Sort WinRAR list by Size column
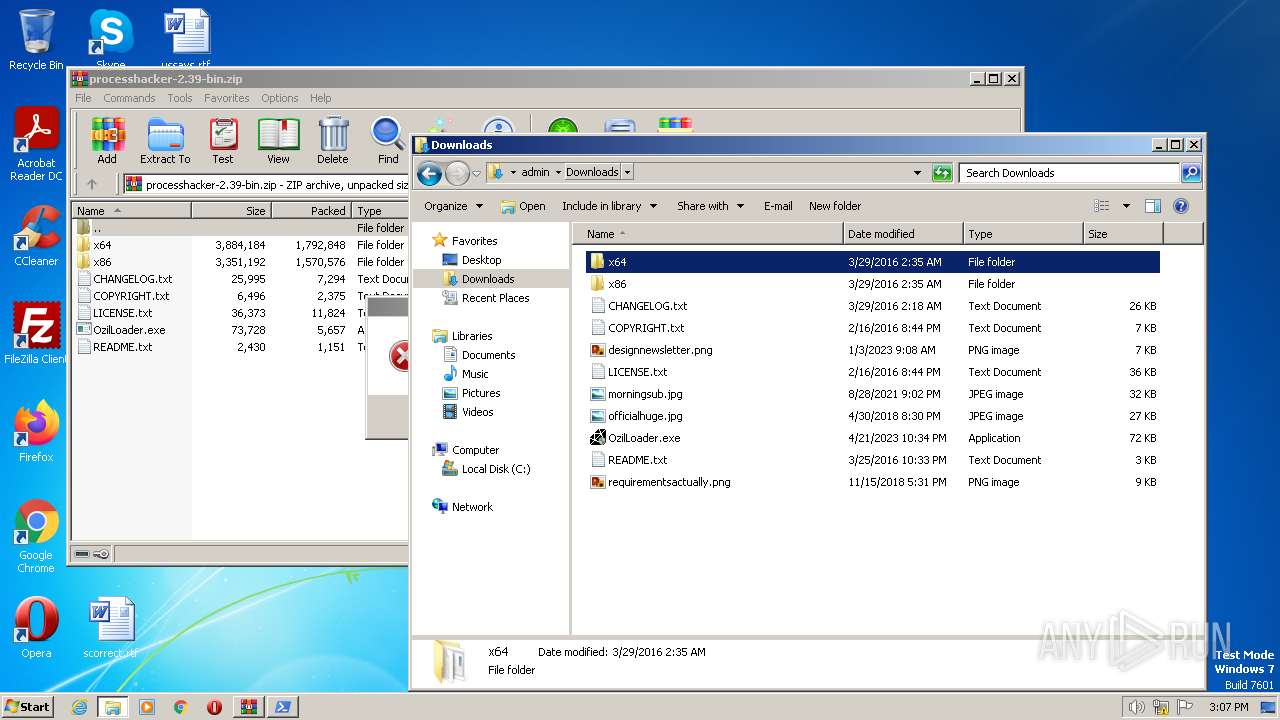1280x720 pixels. pyautogui.click(x=231, y=211)
